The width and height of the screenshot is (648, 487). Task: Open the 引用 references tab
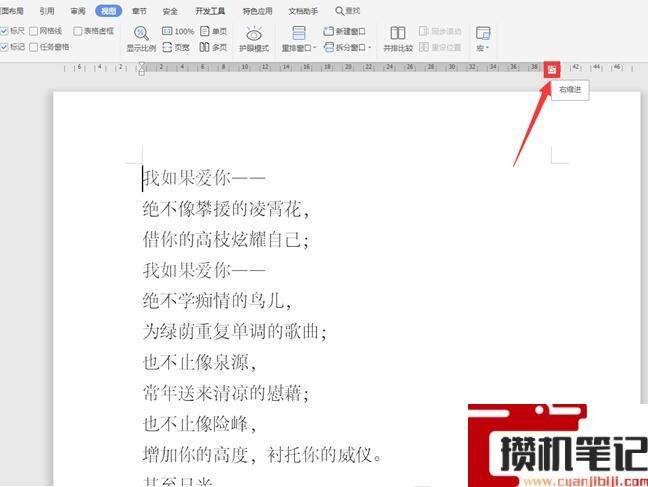point(47,11)
